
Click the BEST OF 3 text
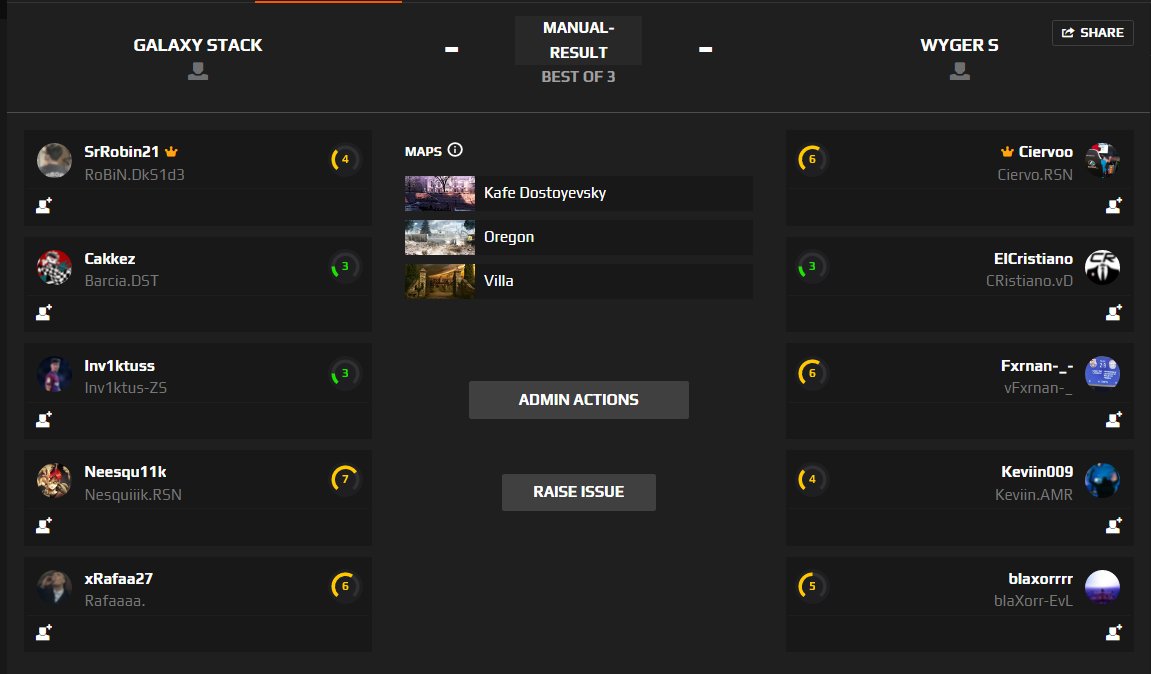tap(578, 76)
